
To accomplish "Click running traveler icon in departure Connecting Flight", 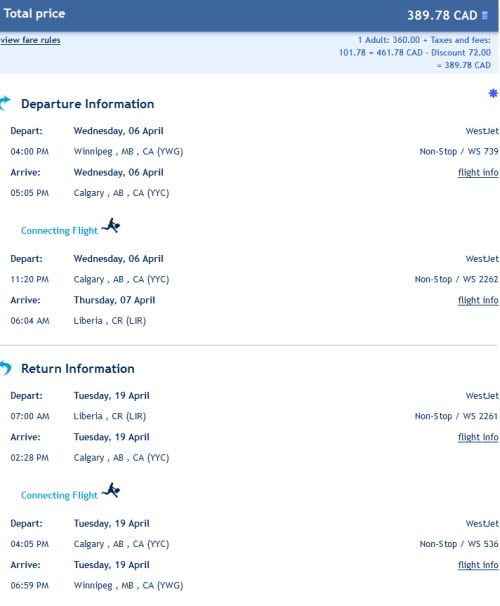I will pyautogui.click(x=111, y=226).
